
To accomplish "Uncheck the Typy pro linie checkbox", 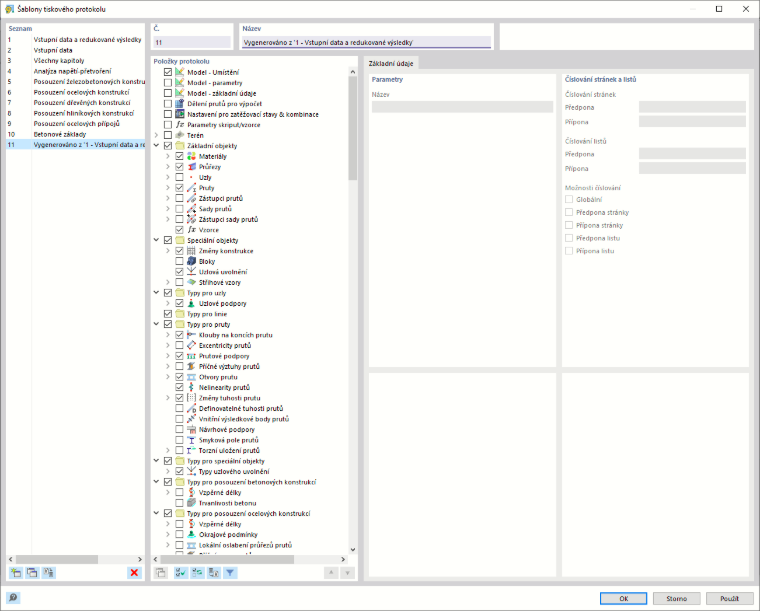I will (x=168, y=314).
